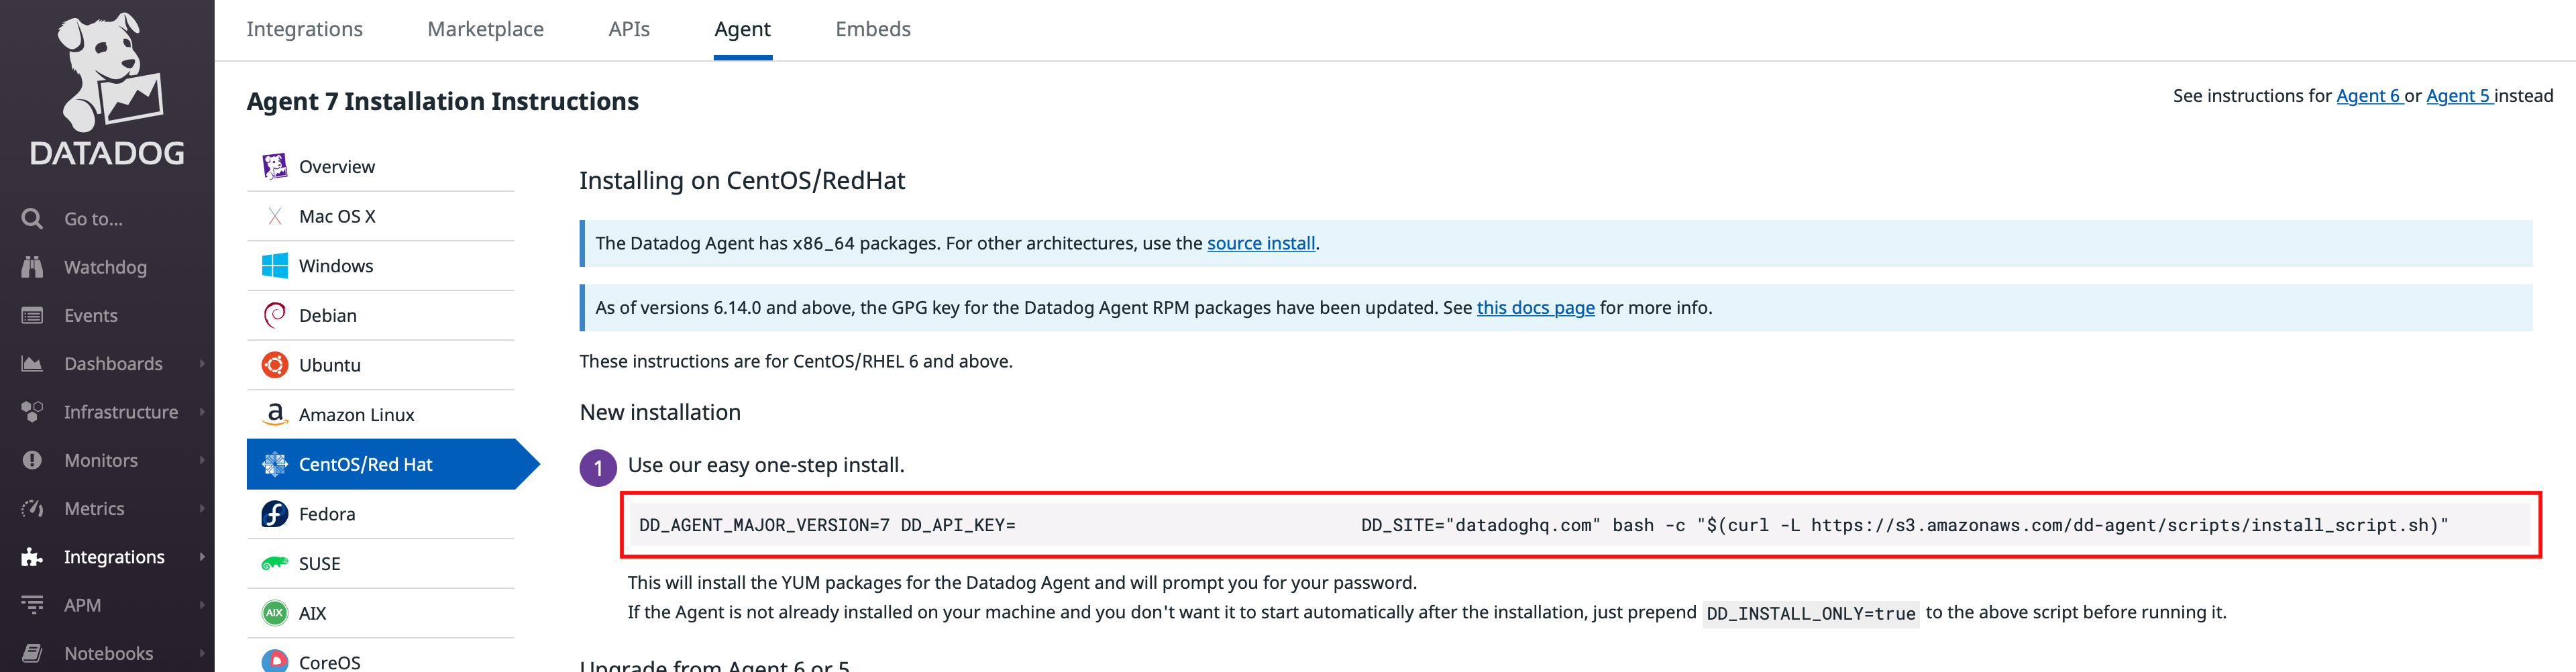The height and width of the screenshot is (672, 2576).
Task: Open Watchdog from sidebar
Action: point(105,267)
